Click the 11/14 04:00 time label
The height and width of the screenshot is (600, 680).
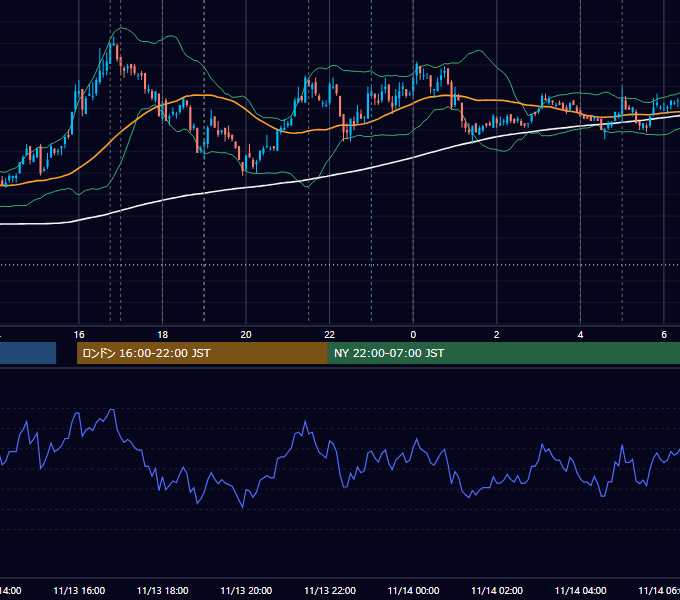tap(581, 591)
